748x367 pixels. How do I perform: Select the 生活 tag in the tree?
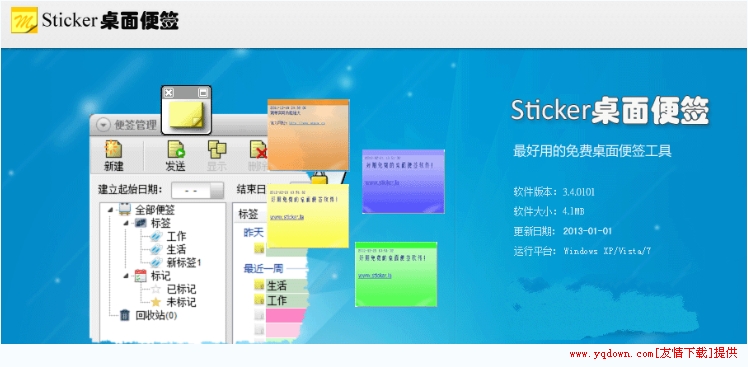point(177,249)
